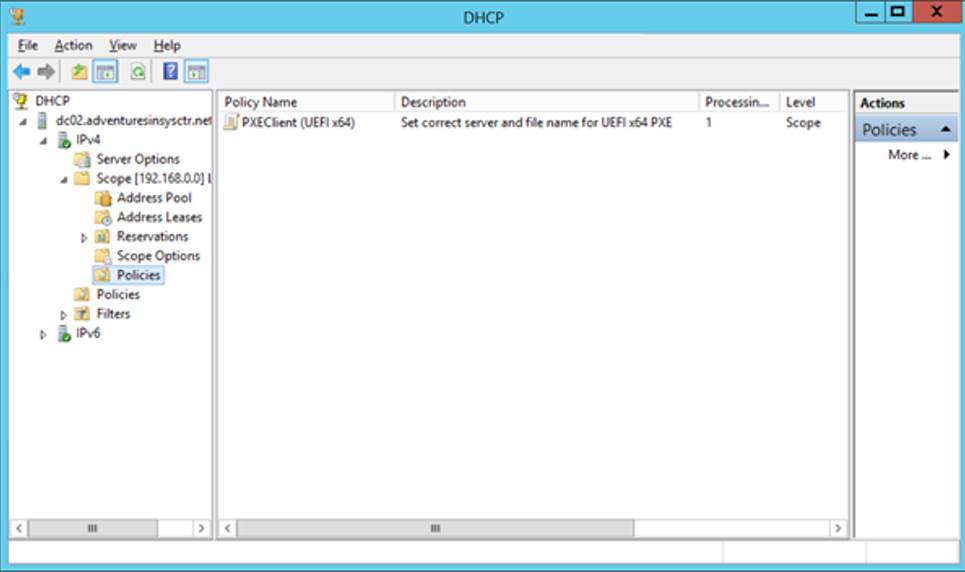965x572 pixels.
Task: Click the Up one level folder icon
Action: click(x=79, y=72)
